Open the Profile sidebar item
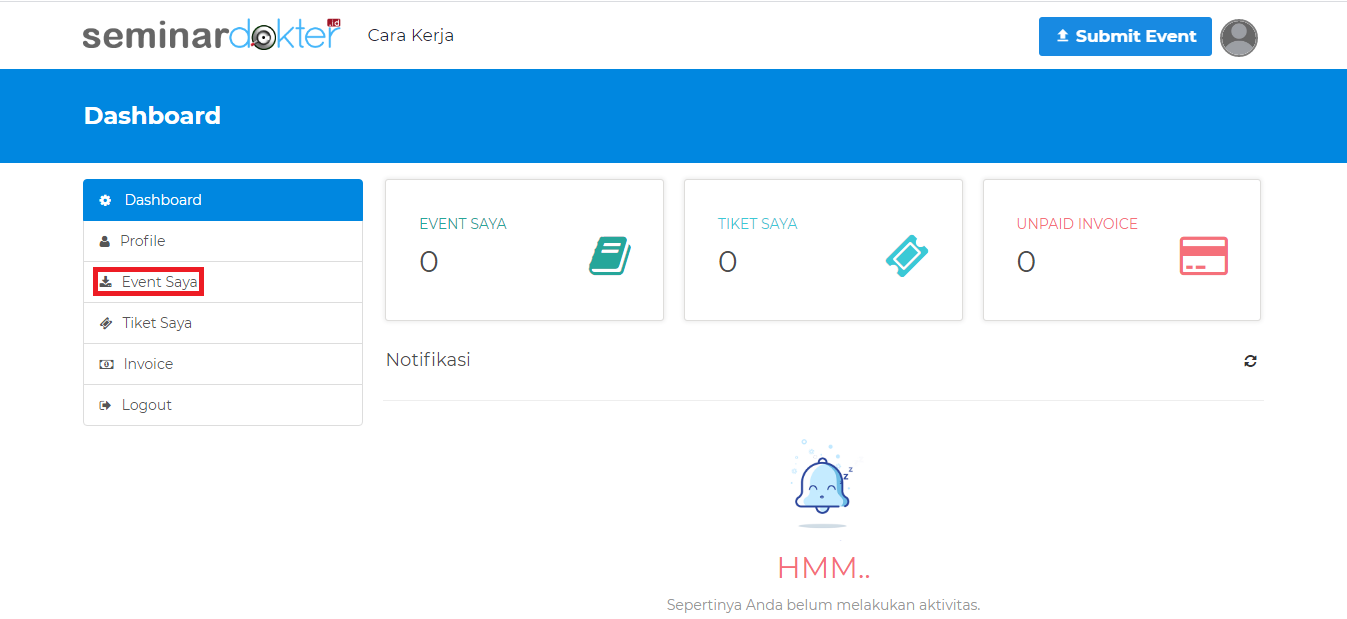Viewport: 1347px width, 619px height. tap(142, 241)
